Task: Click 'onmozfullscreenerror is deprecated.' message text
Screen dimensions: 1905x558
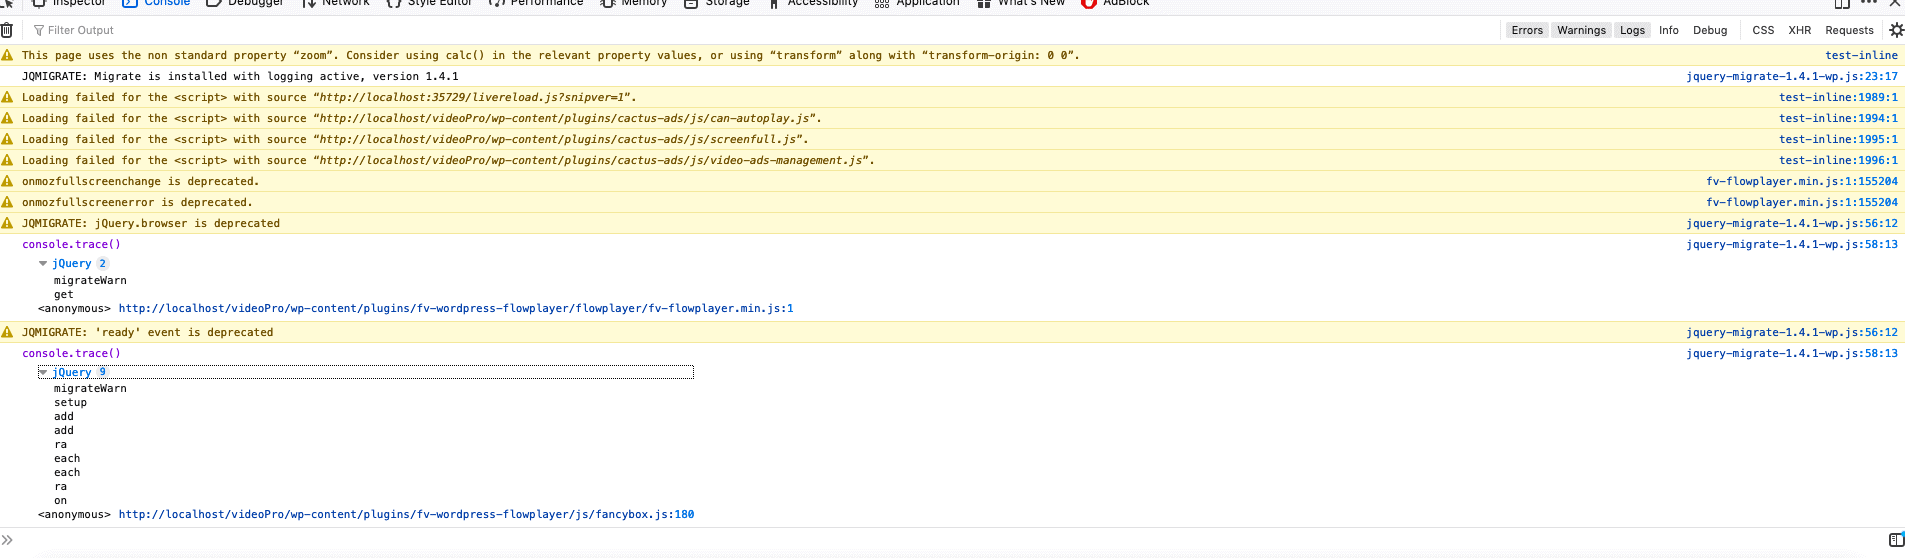Action: [x=137, y=202]
